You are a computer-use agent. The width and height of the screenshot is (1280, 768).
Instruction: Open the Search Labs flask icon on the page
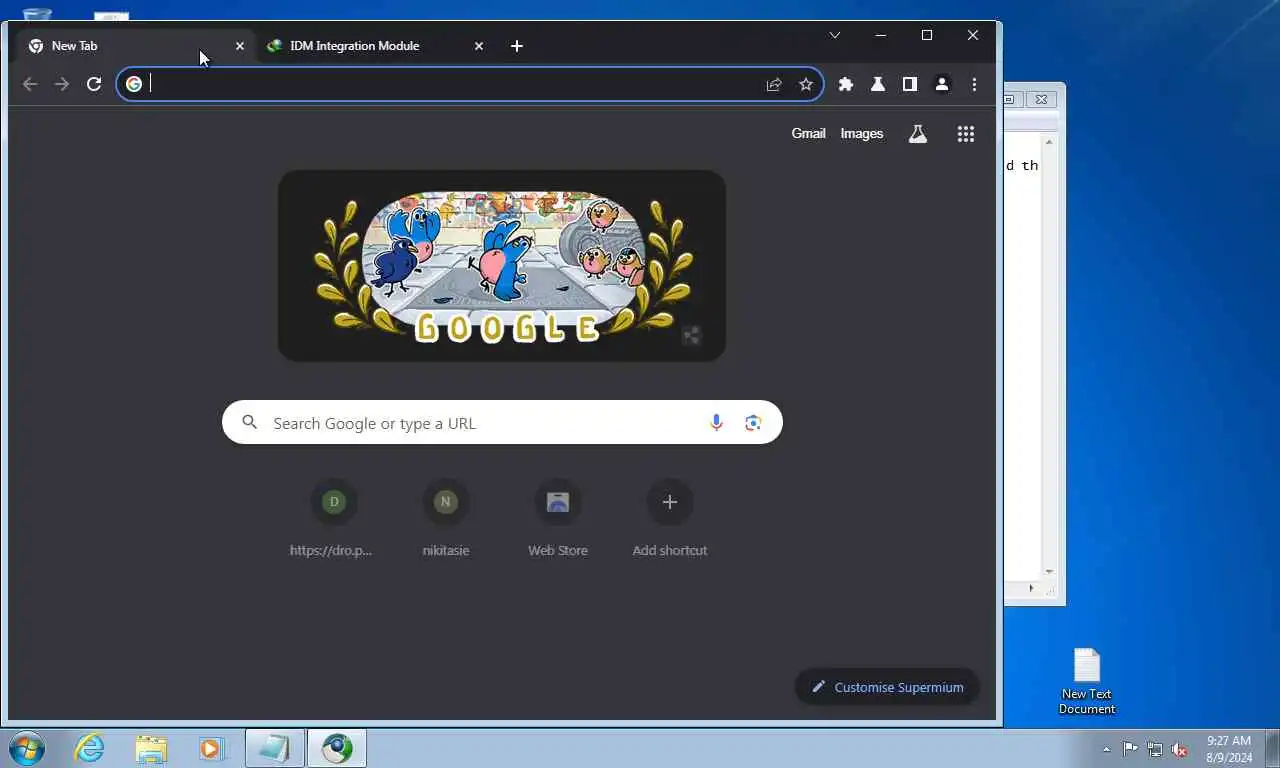(918, 133)
